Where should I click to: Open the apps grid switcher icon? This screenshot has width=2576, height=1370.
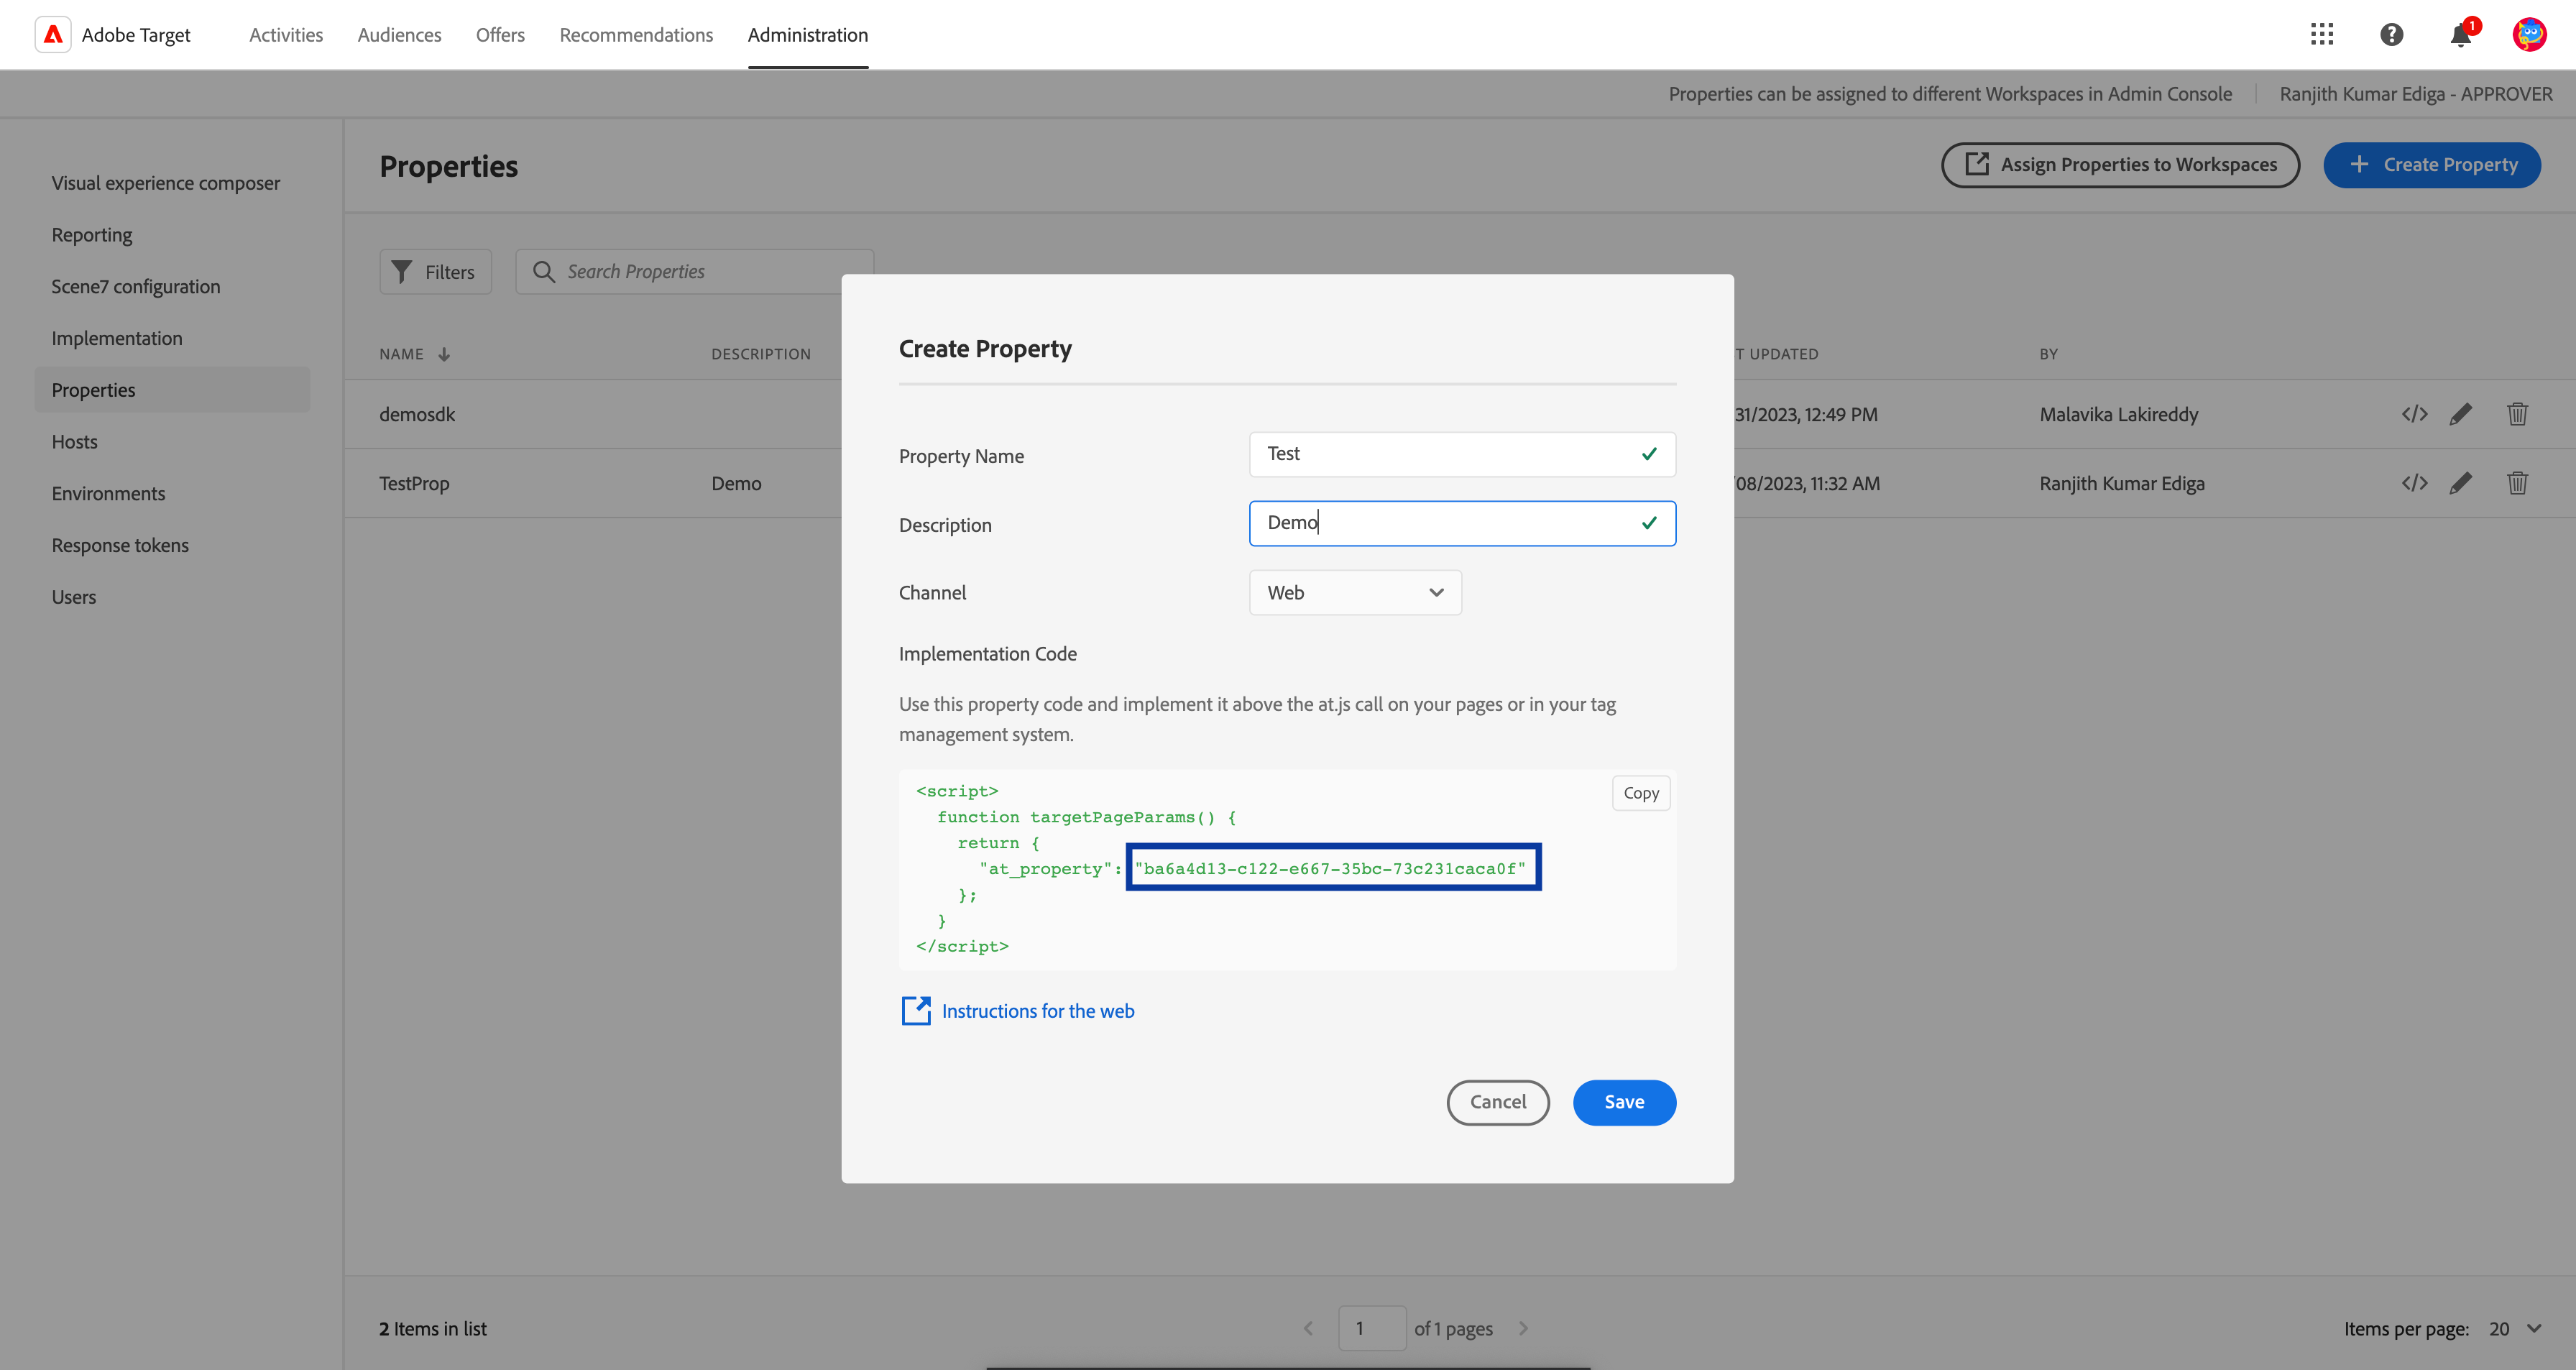(2322, 35)
